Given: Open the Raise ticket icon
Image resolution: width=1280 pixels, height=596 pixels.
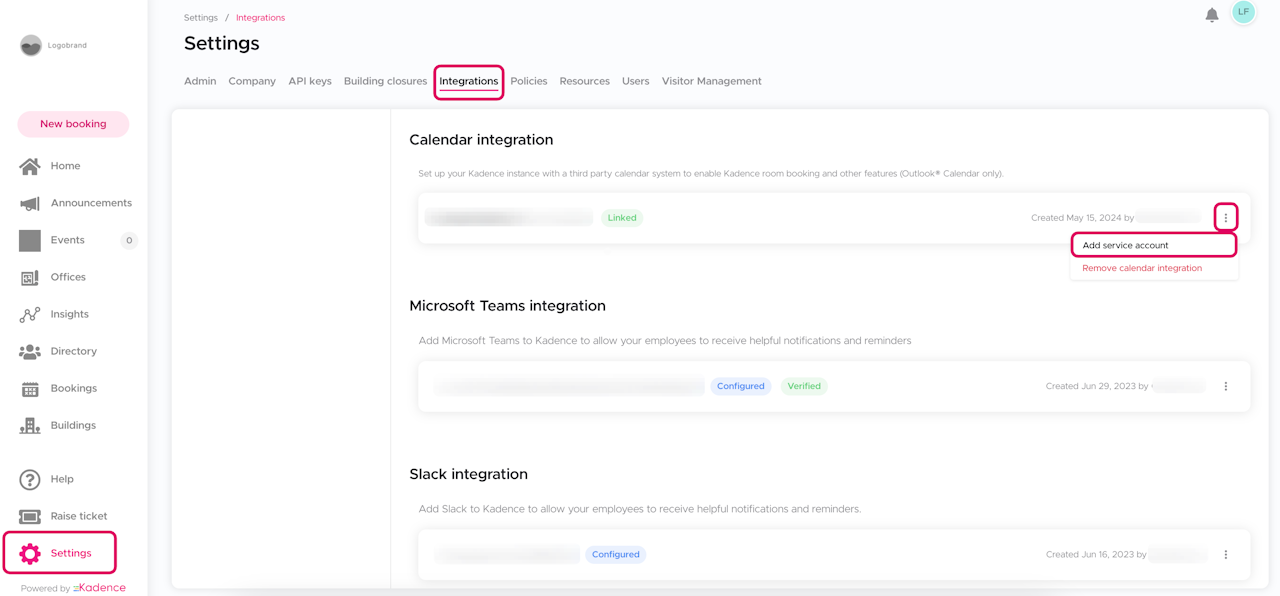Looking at the screenshot, I should 30,516.
